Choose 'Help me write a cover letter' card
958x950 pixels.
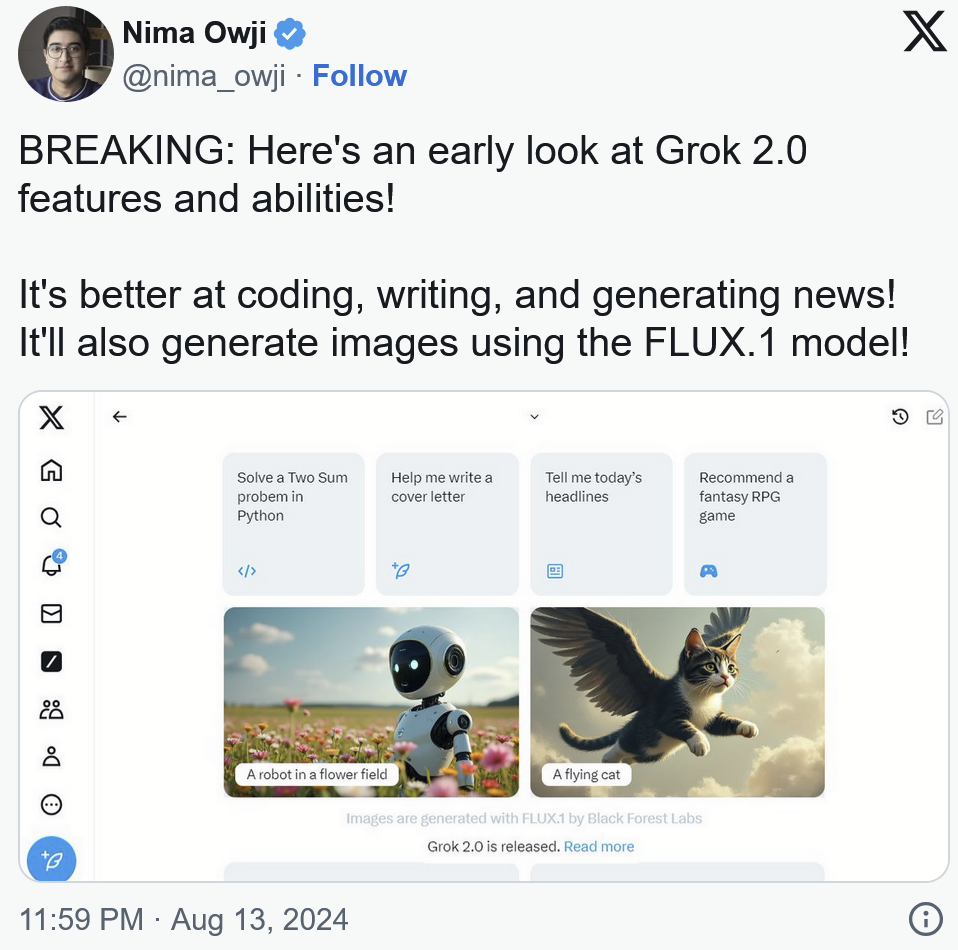point(447,524)
